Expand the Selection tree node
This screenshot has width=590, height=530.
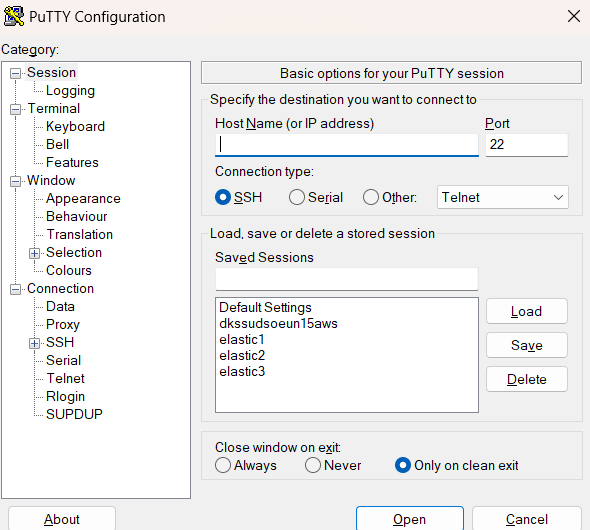34,253
